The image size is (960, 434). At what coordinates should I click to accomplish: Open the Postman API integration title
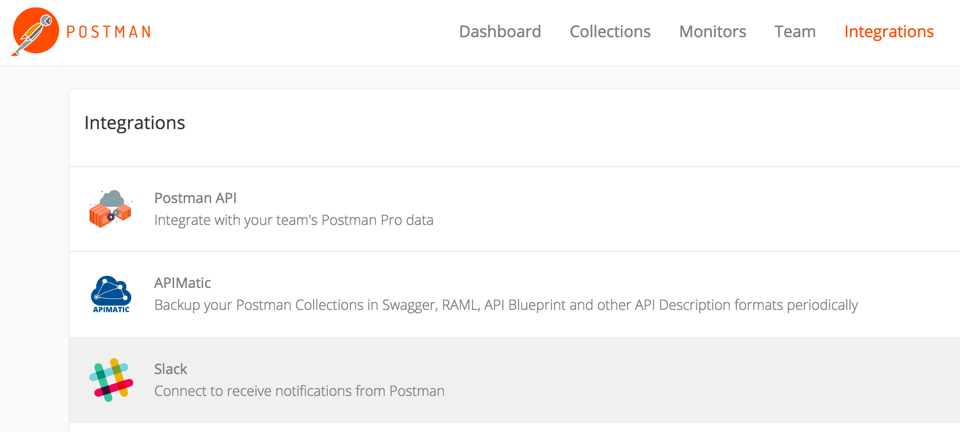pos(195,198)
